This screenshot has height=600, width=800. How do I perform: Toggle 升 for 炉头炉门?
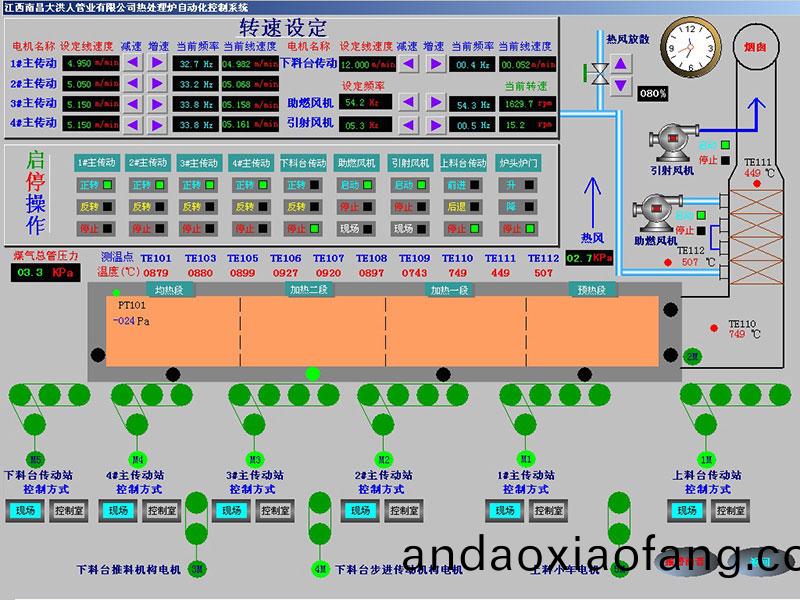pos(518,185)
